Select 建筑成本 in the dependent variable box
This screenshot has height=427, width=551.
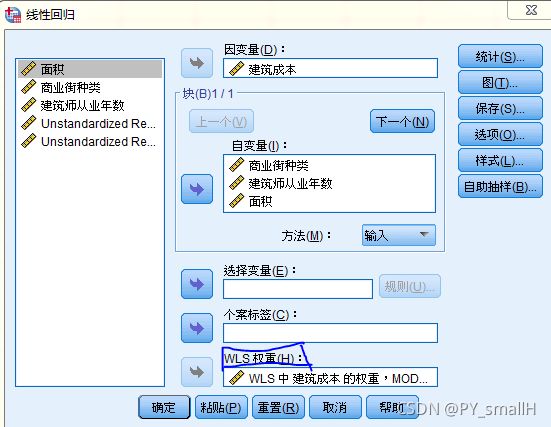coord(330,69)
